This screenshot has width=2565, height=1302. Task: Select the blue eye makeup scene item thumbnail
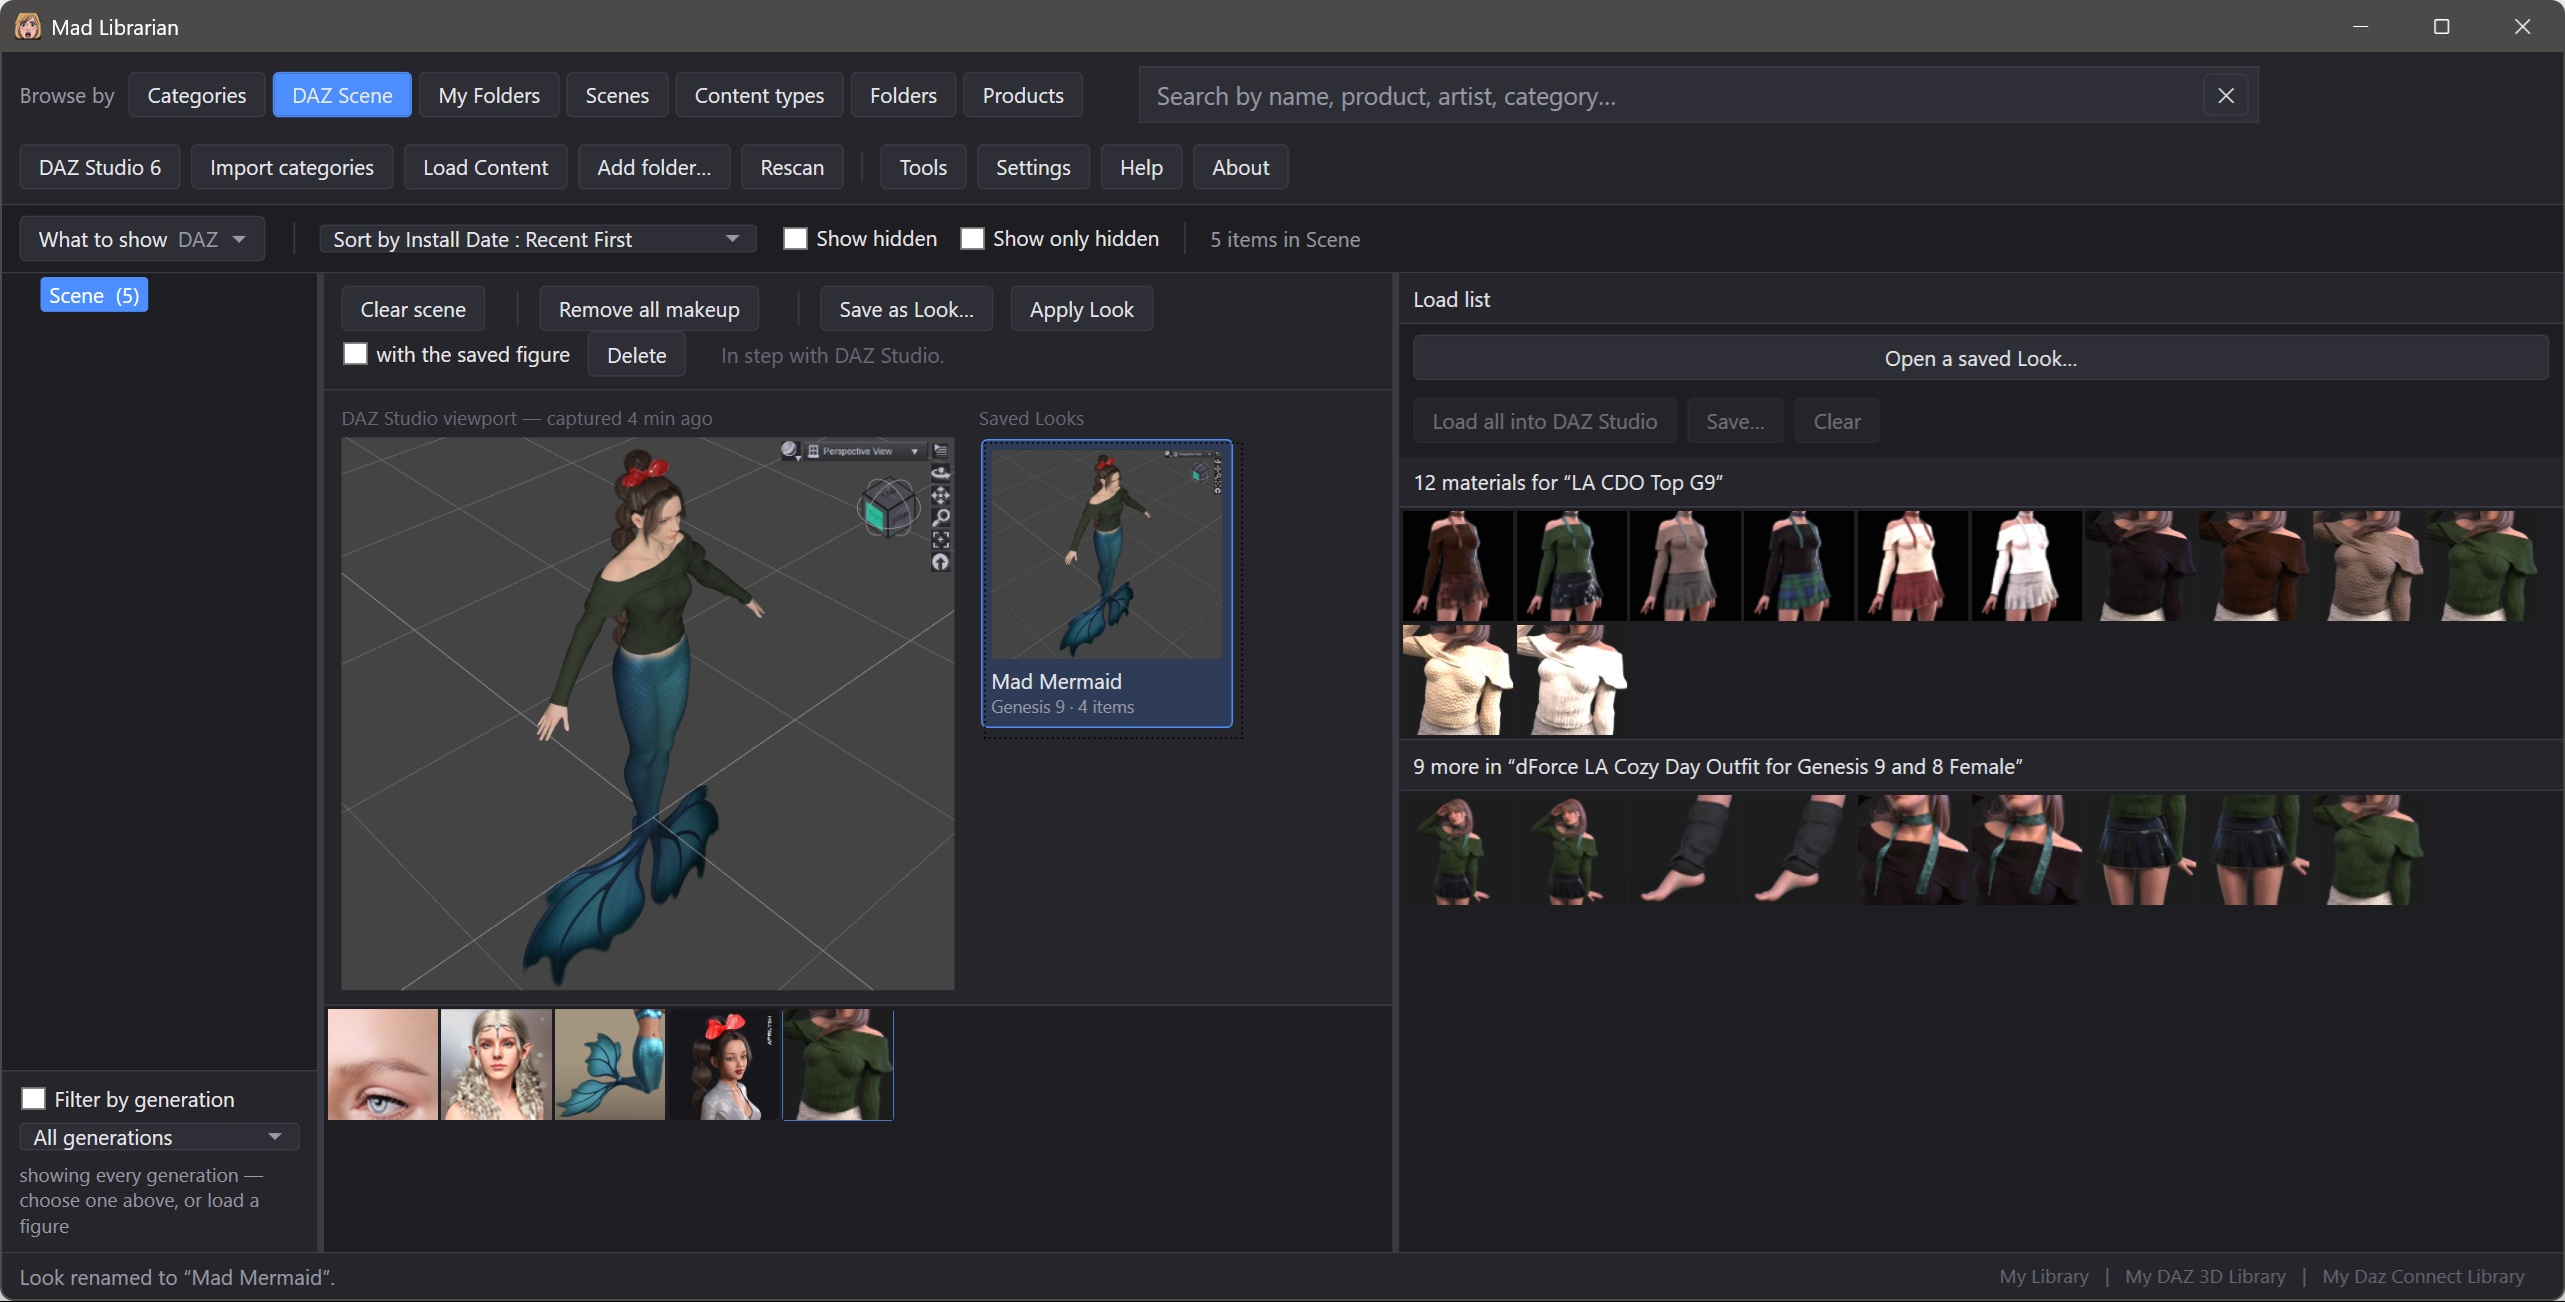(x=383, y=1064)
